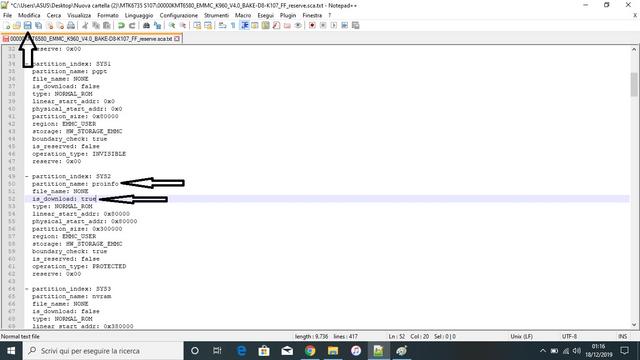Click the Redo toolbar icon
The height and width of the screenshot is (360, 640).
point(132,25)
